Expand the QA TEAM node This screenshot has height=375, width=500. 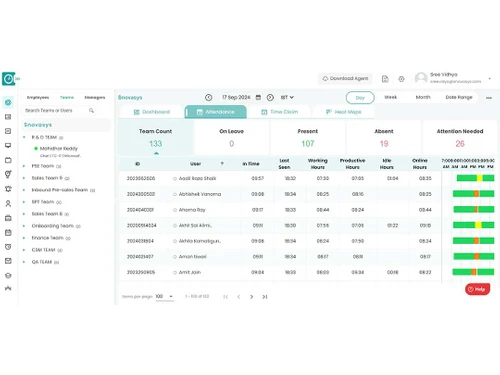pyautogui.click(x=24, y=262)
